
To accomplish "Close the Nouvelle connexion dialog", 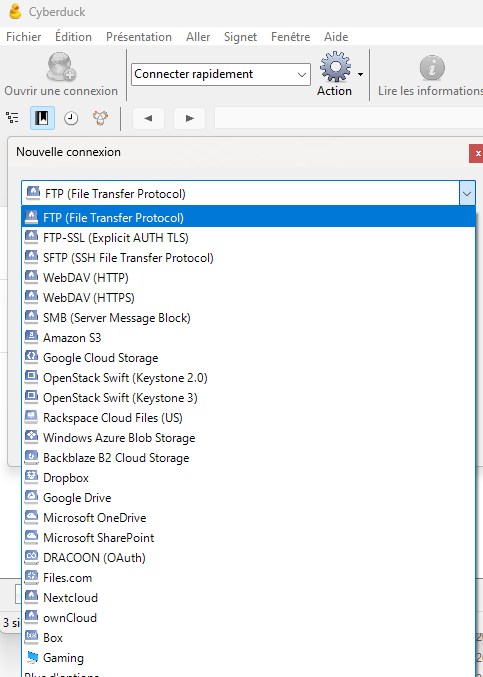I will pos(477,153).
